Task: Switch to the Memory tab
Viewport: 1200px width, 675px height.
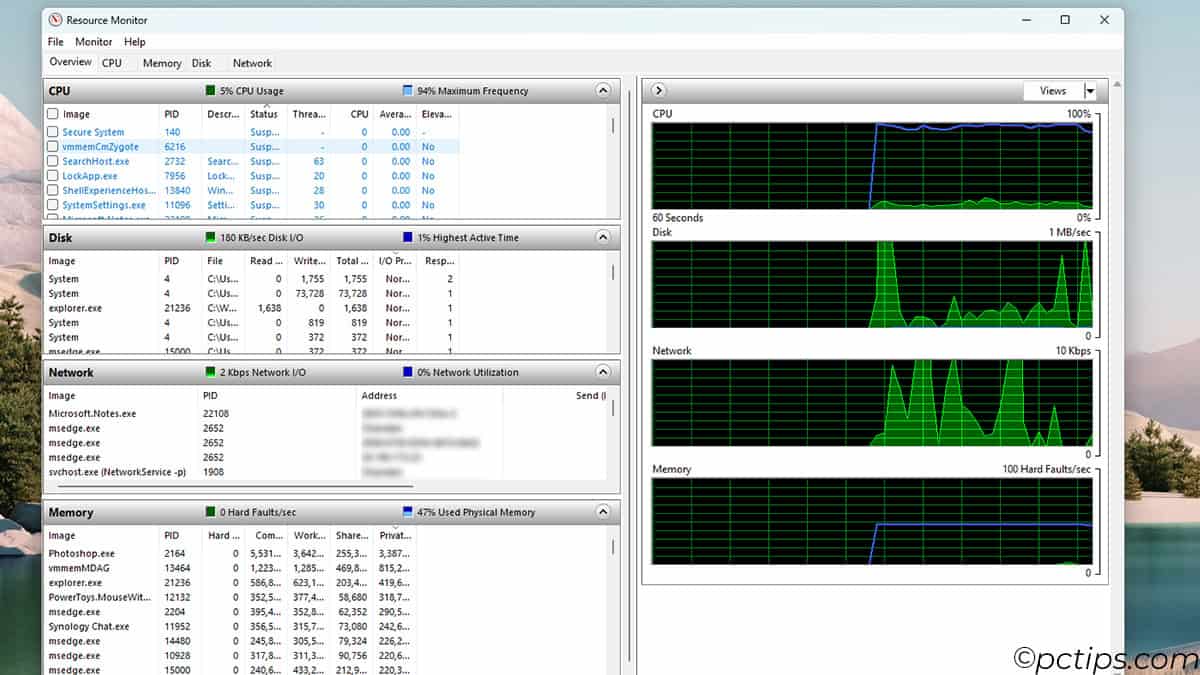Action: click(161, 62)
